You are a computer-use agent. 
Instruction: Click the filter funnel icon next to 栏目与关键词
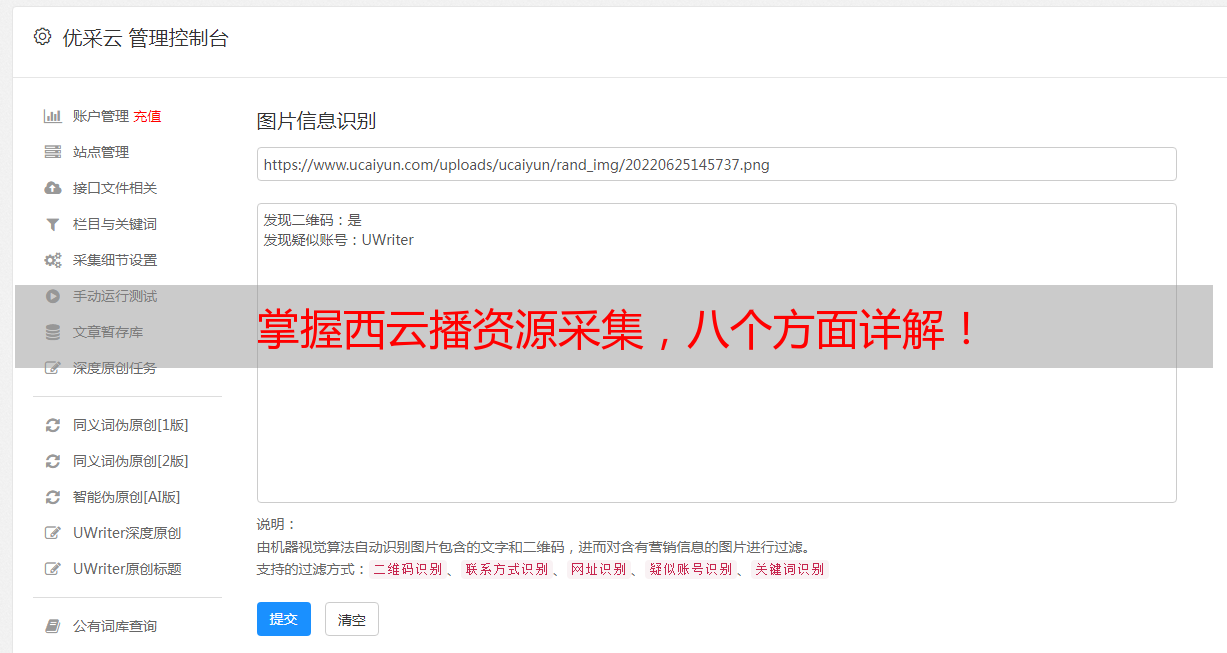point(53,224)
